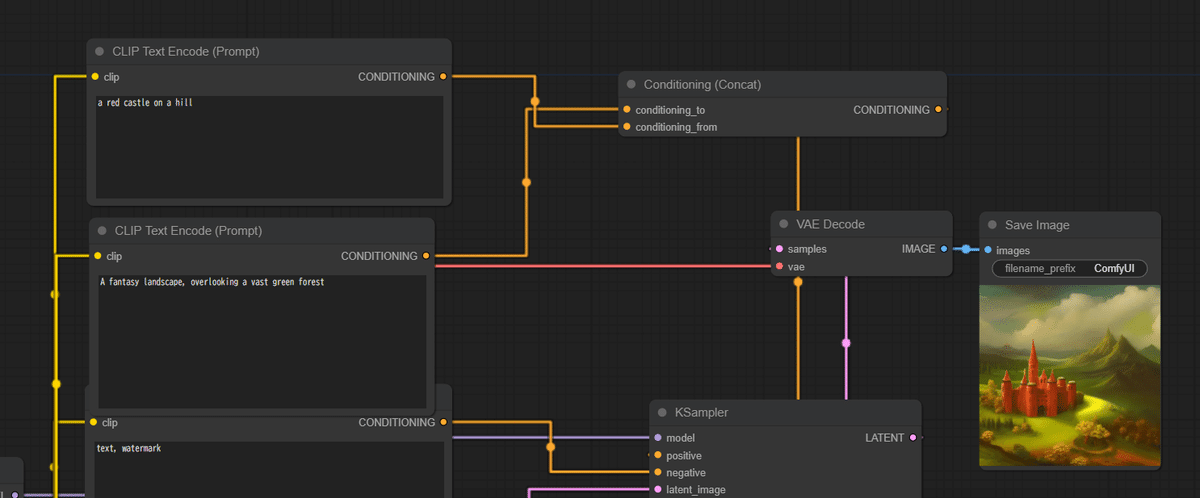1200x498 pixels.
Task: Click the IMAGE output port on VAE Decode
Action: tap(944, 249)
